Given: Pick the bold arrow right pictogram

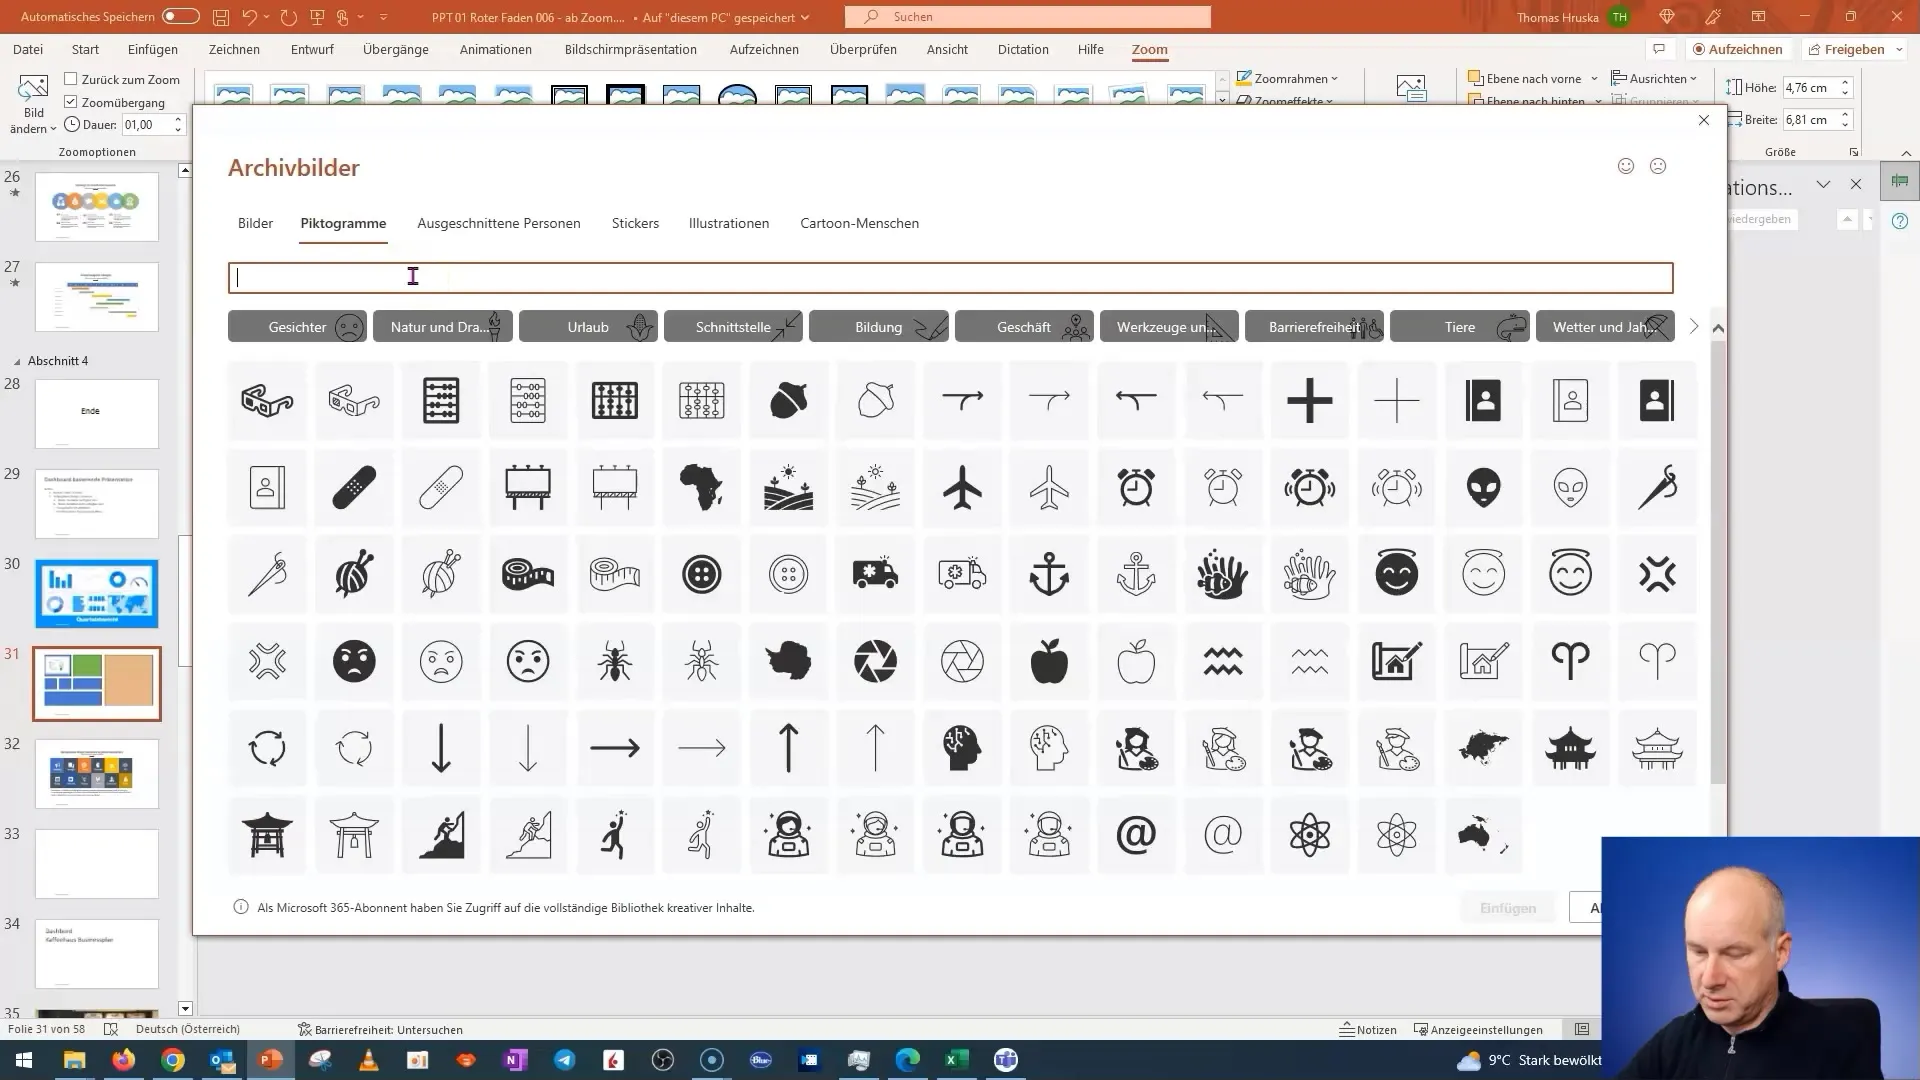Looking at the screenshot, I should tap(615, 748).
